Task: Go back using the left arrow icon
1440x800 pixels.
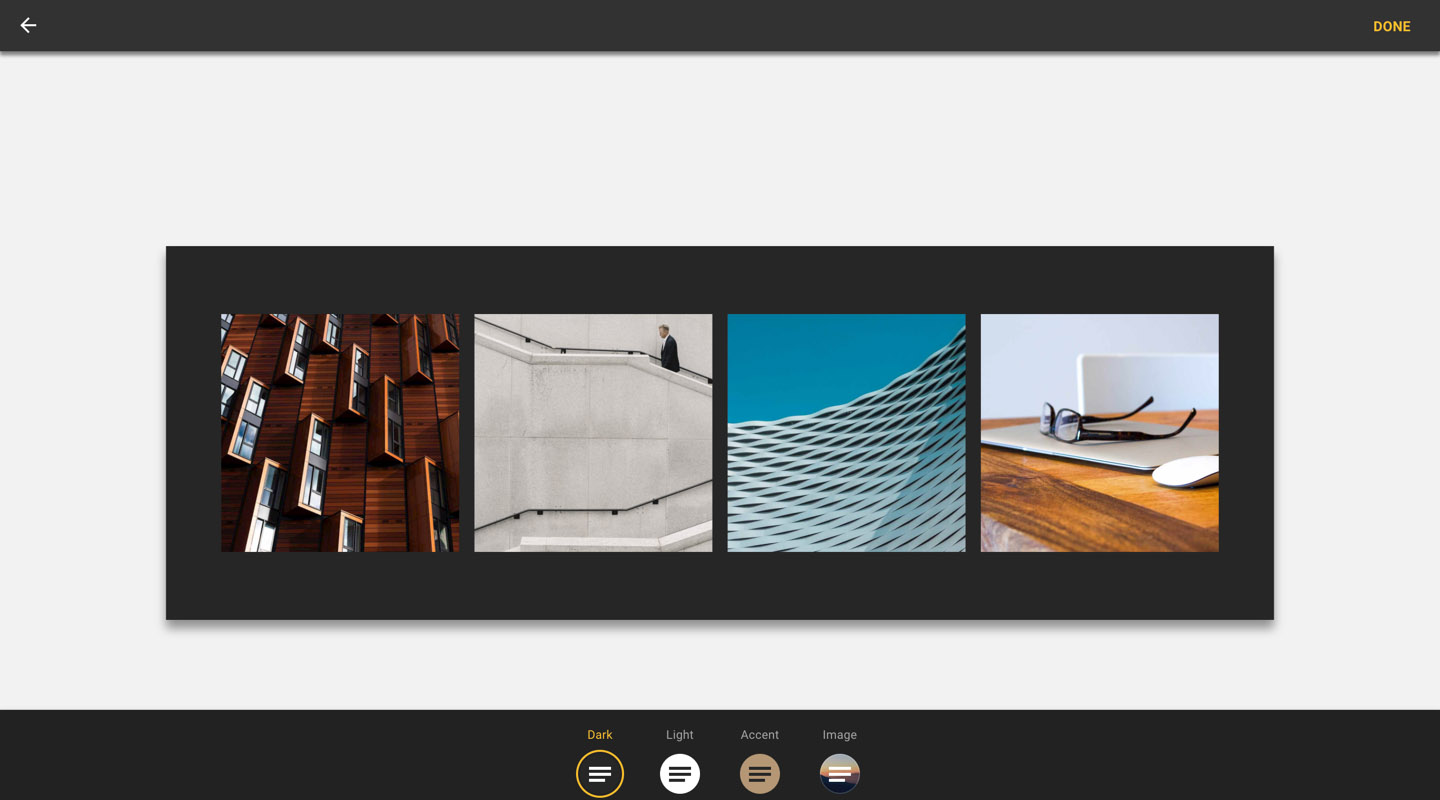Action: [28, 25]
